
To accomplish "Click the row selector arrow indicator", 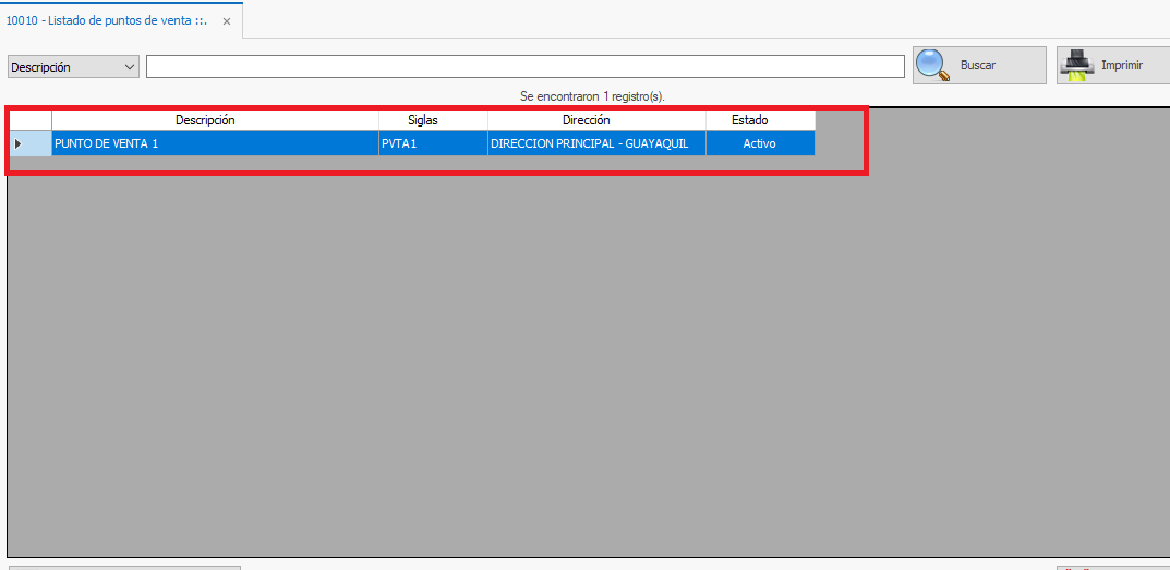I will (x=18, y=144).
